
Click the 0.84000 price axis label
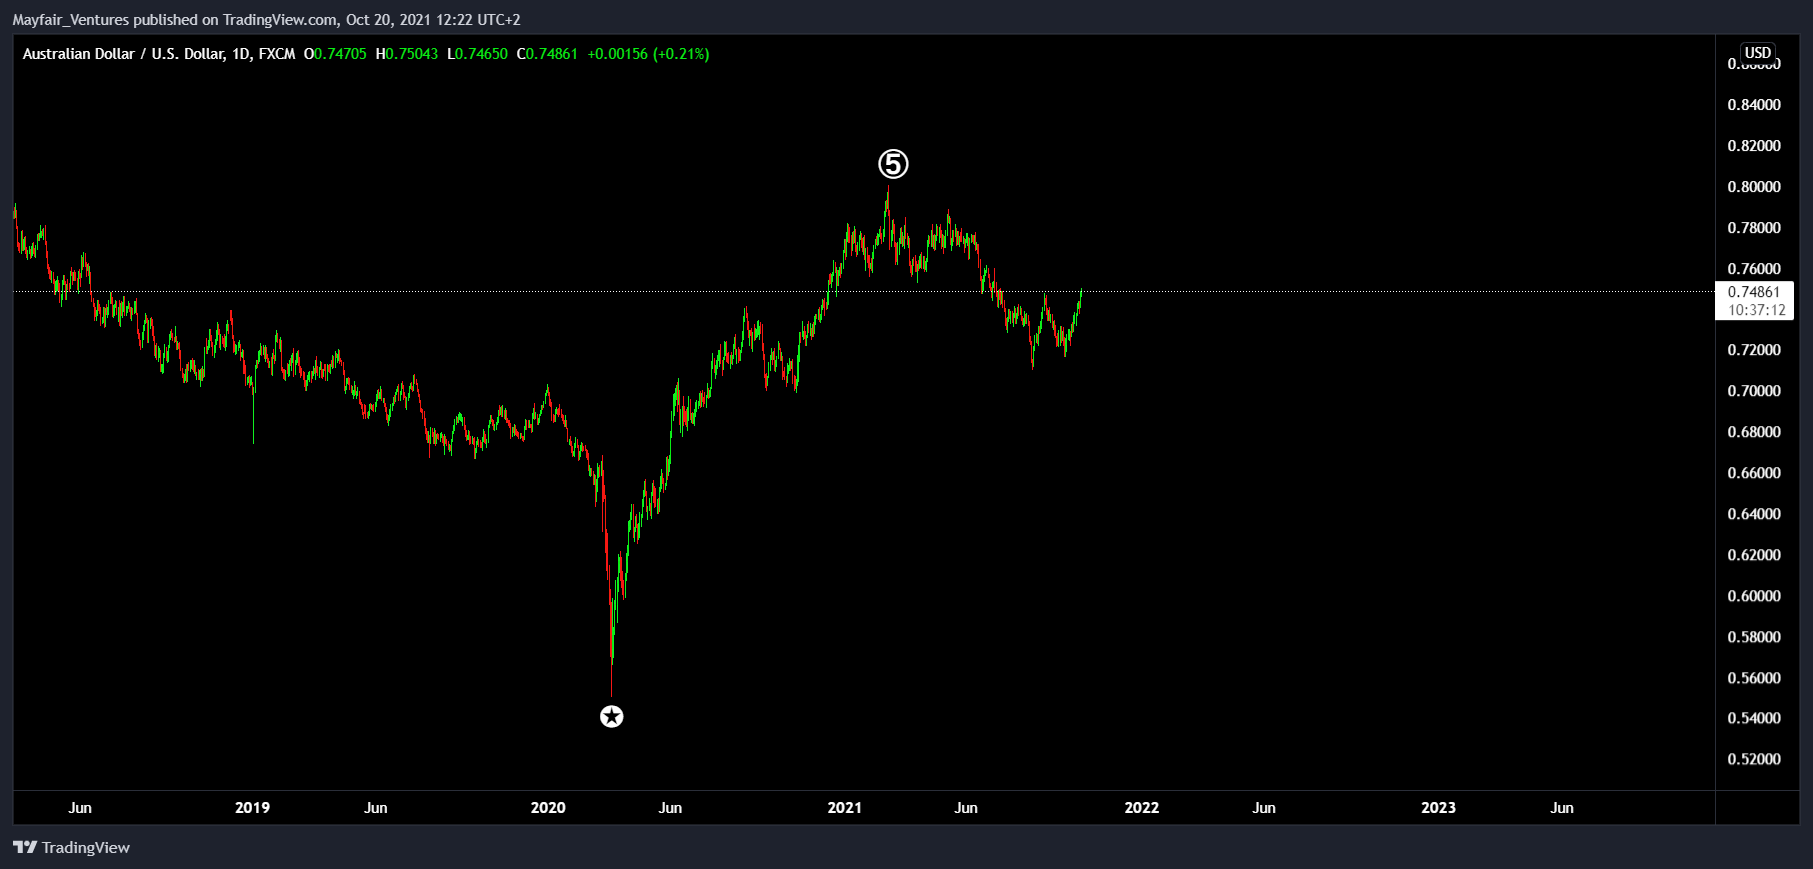1754,105
